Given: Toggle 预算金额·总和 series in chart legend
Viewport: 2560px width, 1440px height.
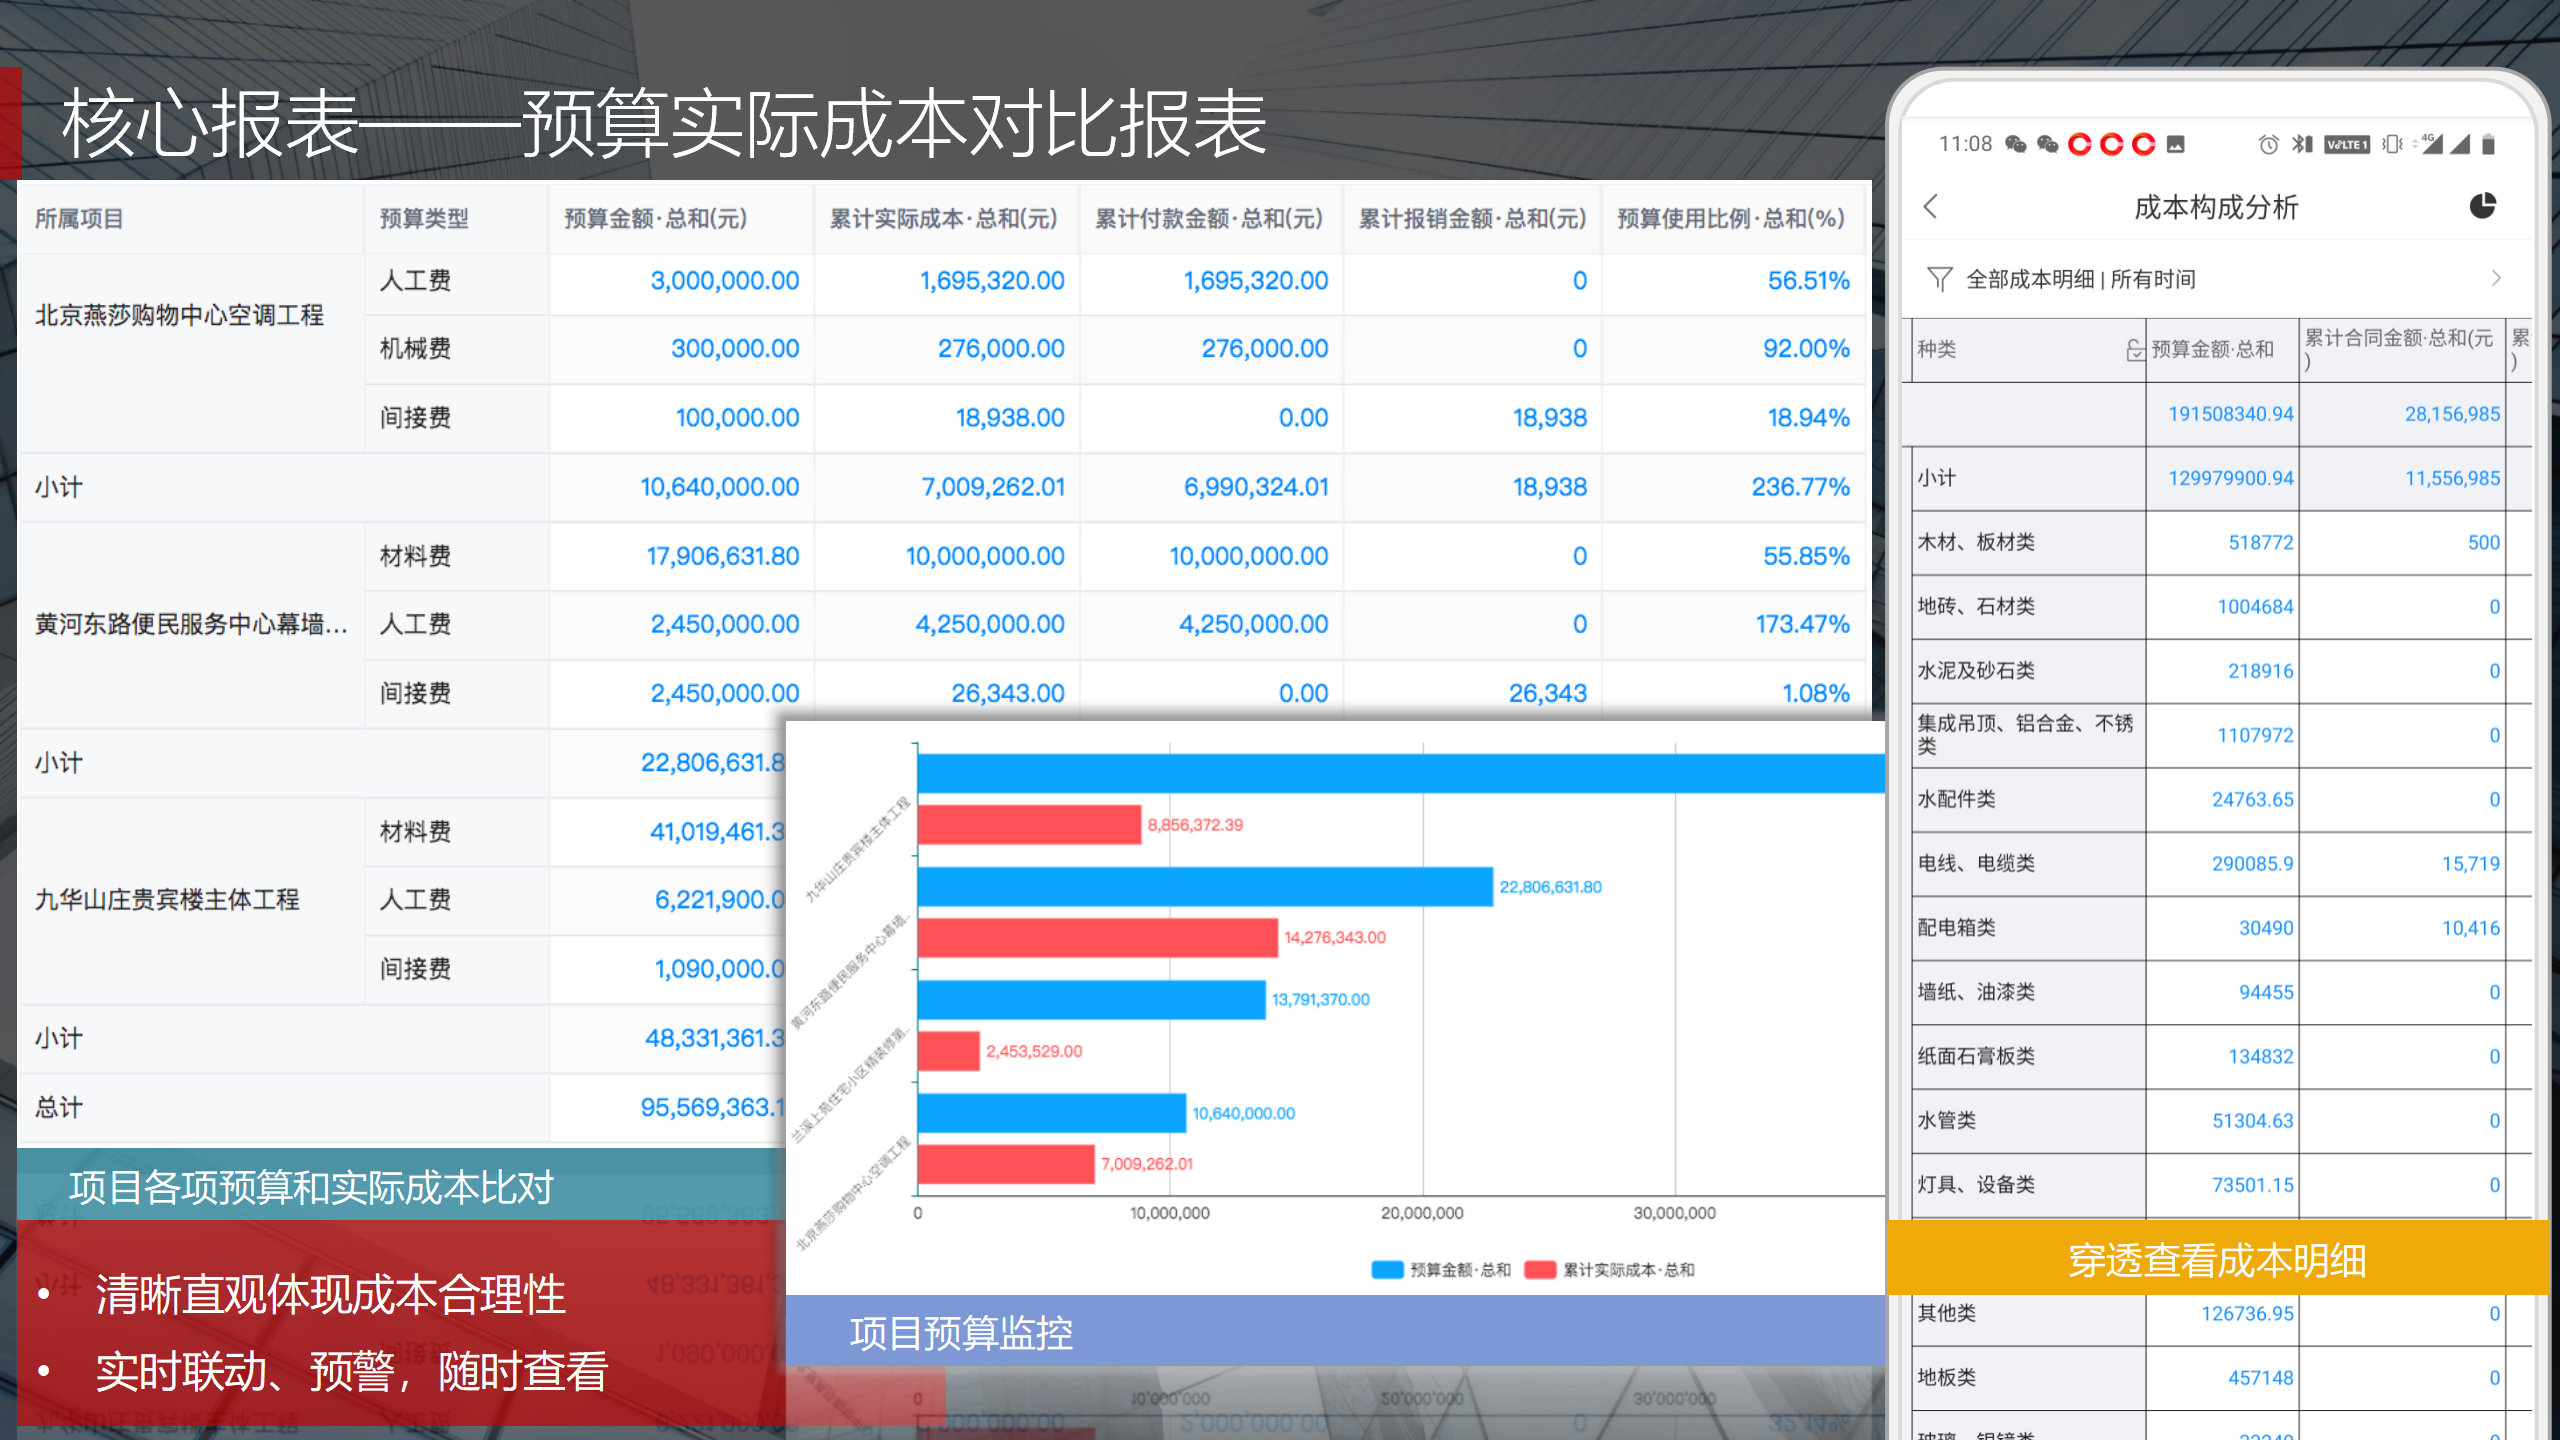Looking at the screenshot, I should pyautogui.click(x=1441, y=1270).
